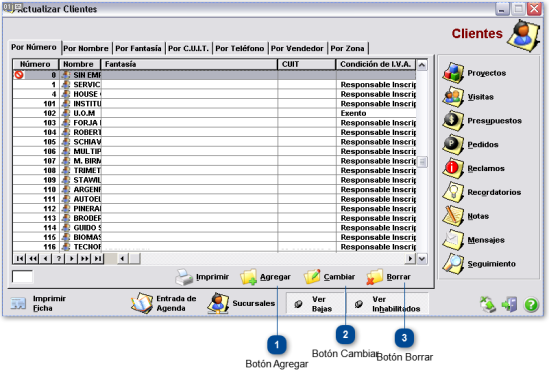This screenshot has height=383, width=549.
Task: Open the Reclamos red alert icon
Action: (453, 168)
